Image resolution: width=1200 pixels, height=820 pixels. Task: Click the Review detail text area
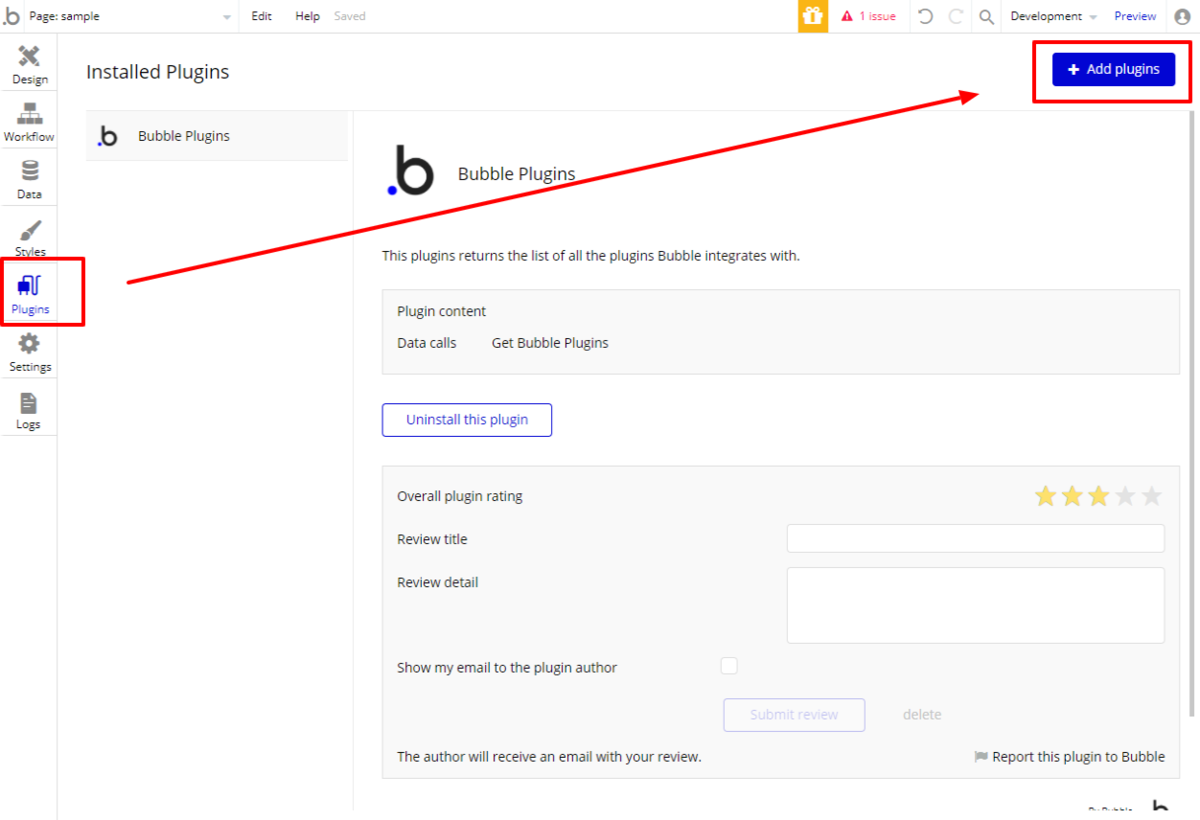point(975,605)
